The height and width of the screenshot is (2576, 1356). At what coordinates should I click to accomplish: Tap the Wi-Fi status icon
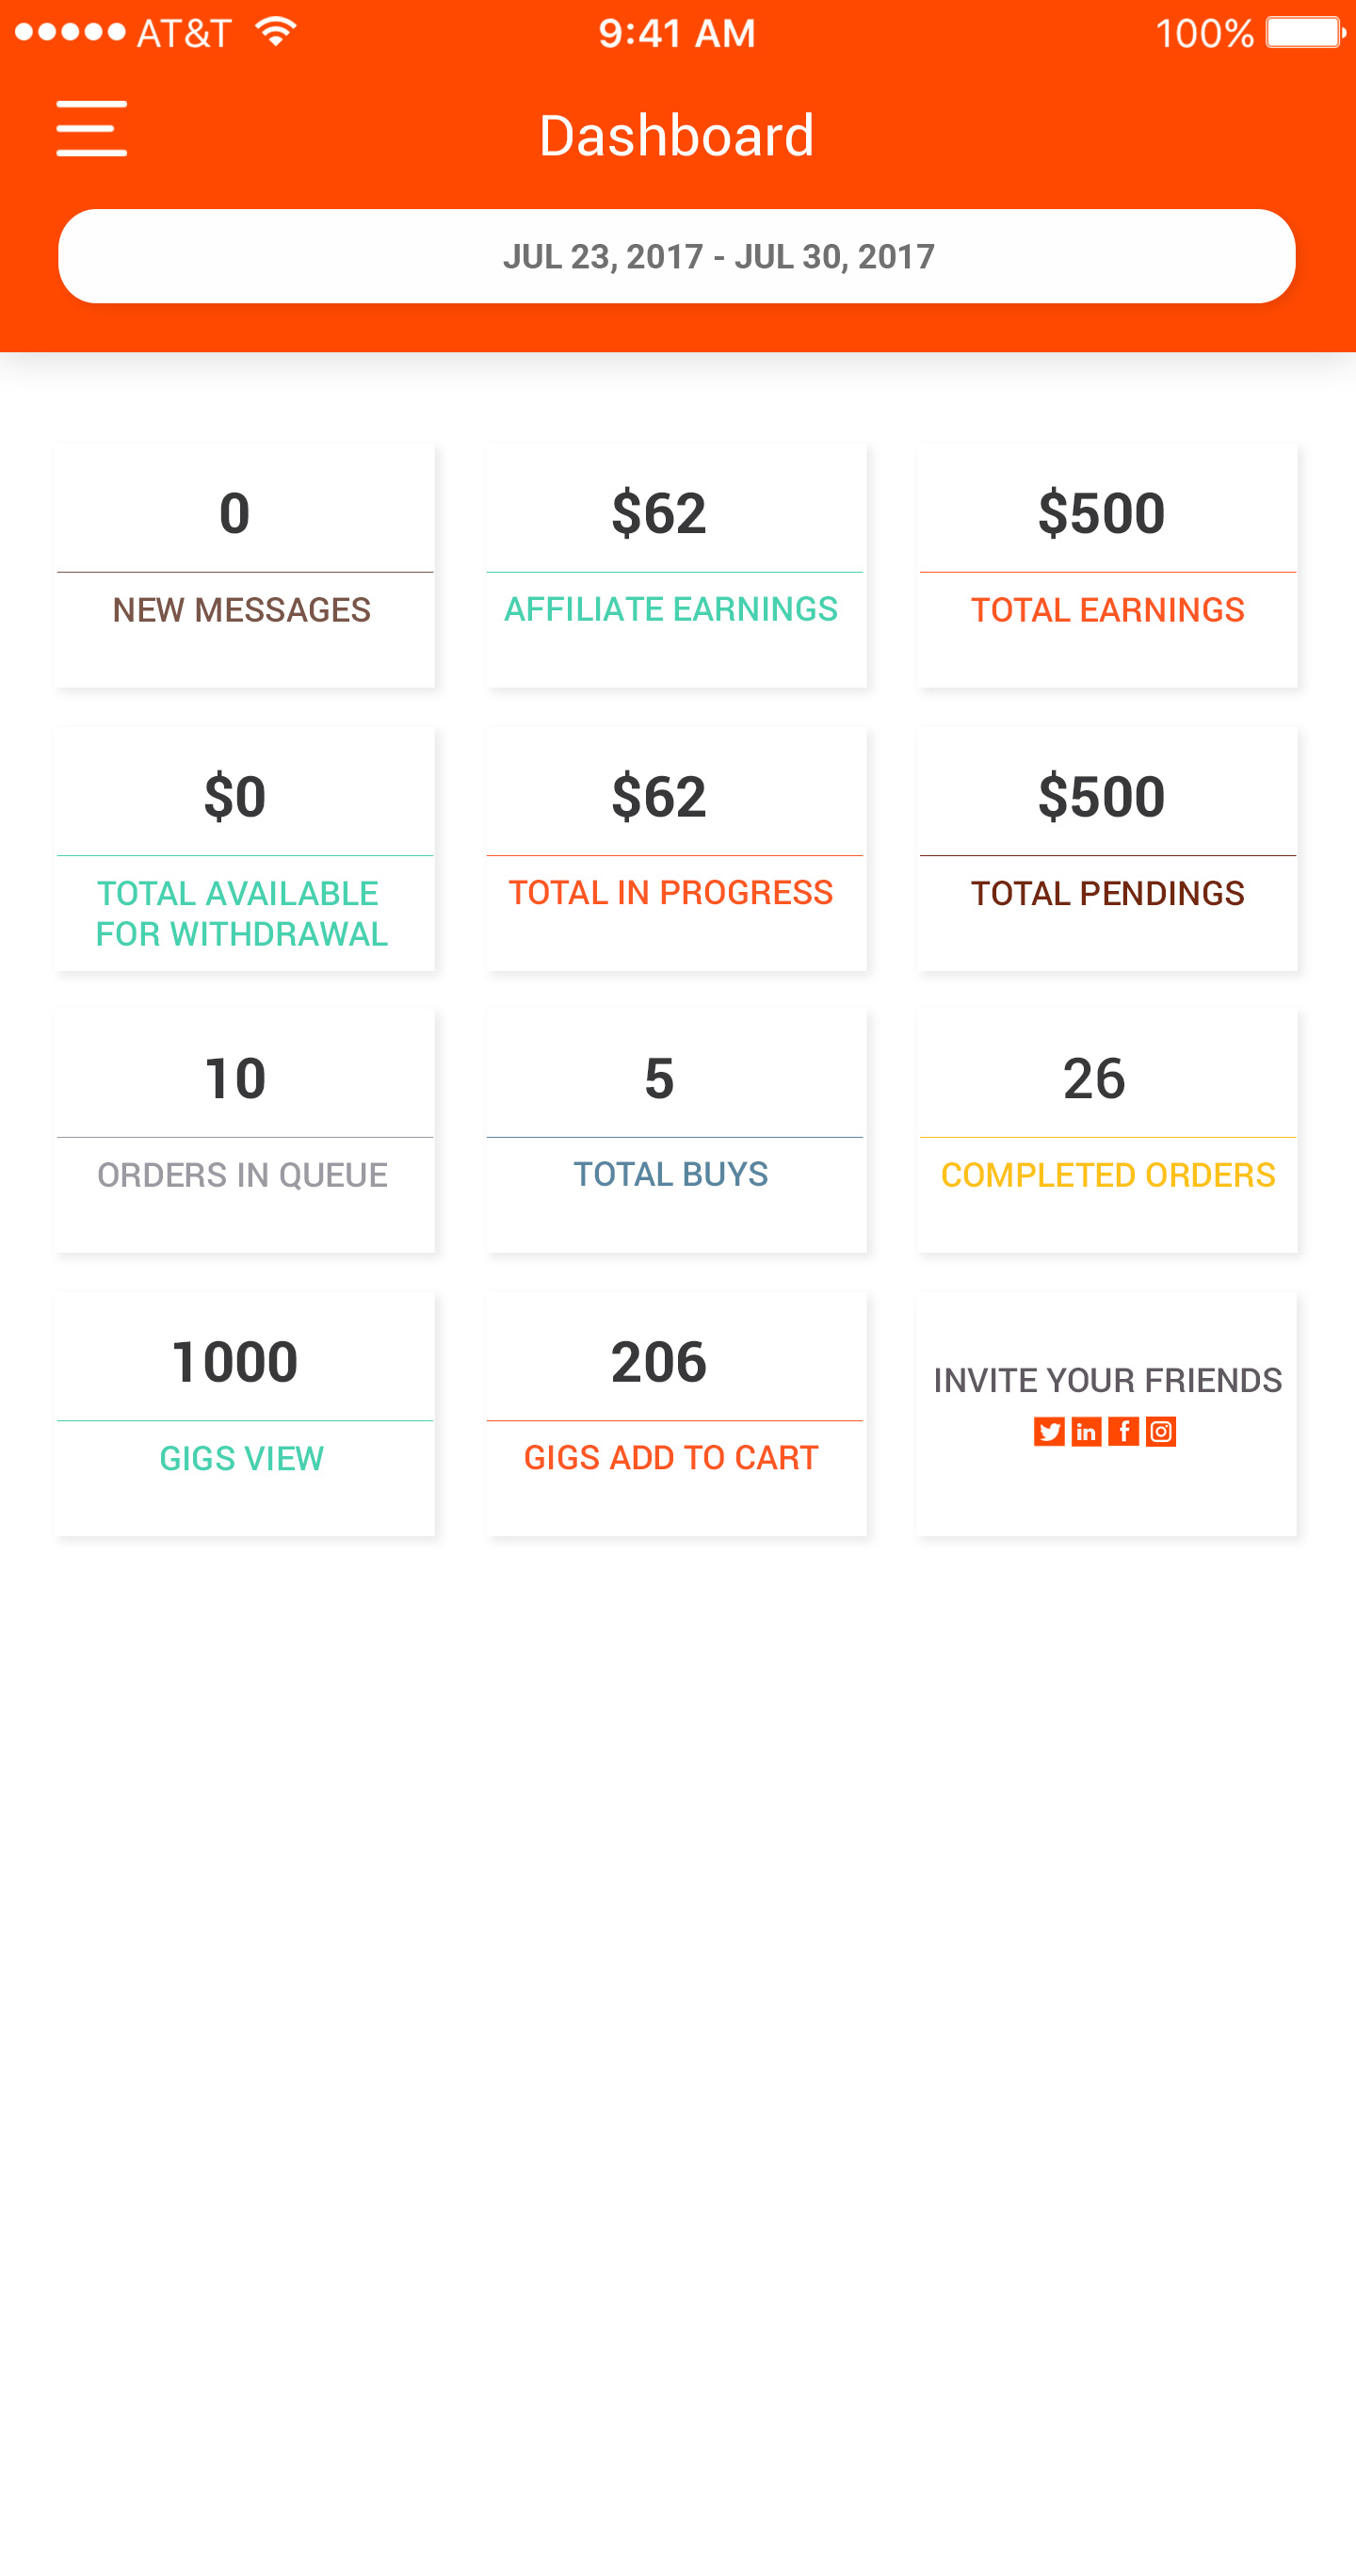275,31
